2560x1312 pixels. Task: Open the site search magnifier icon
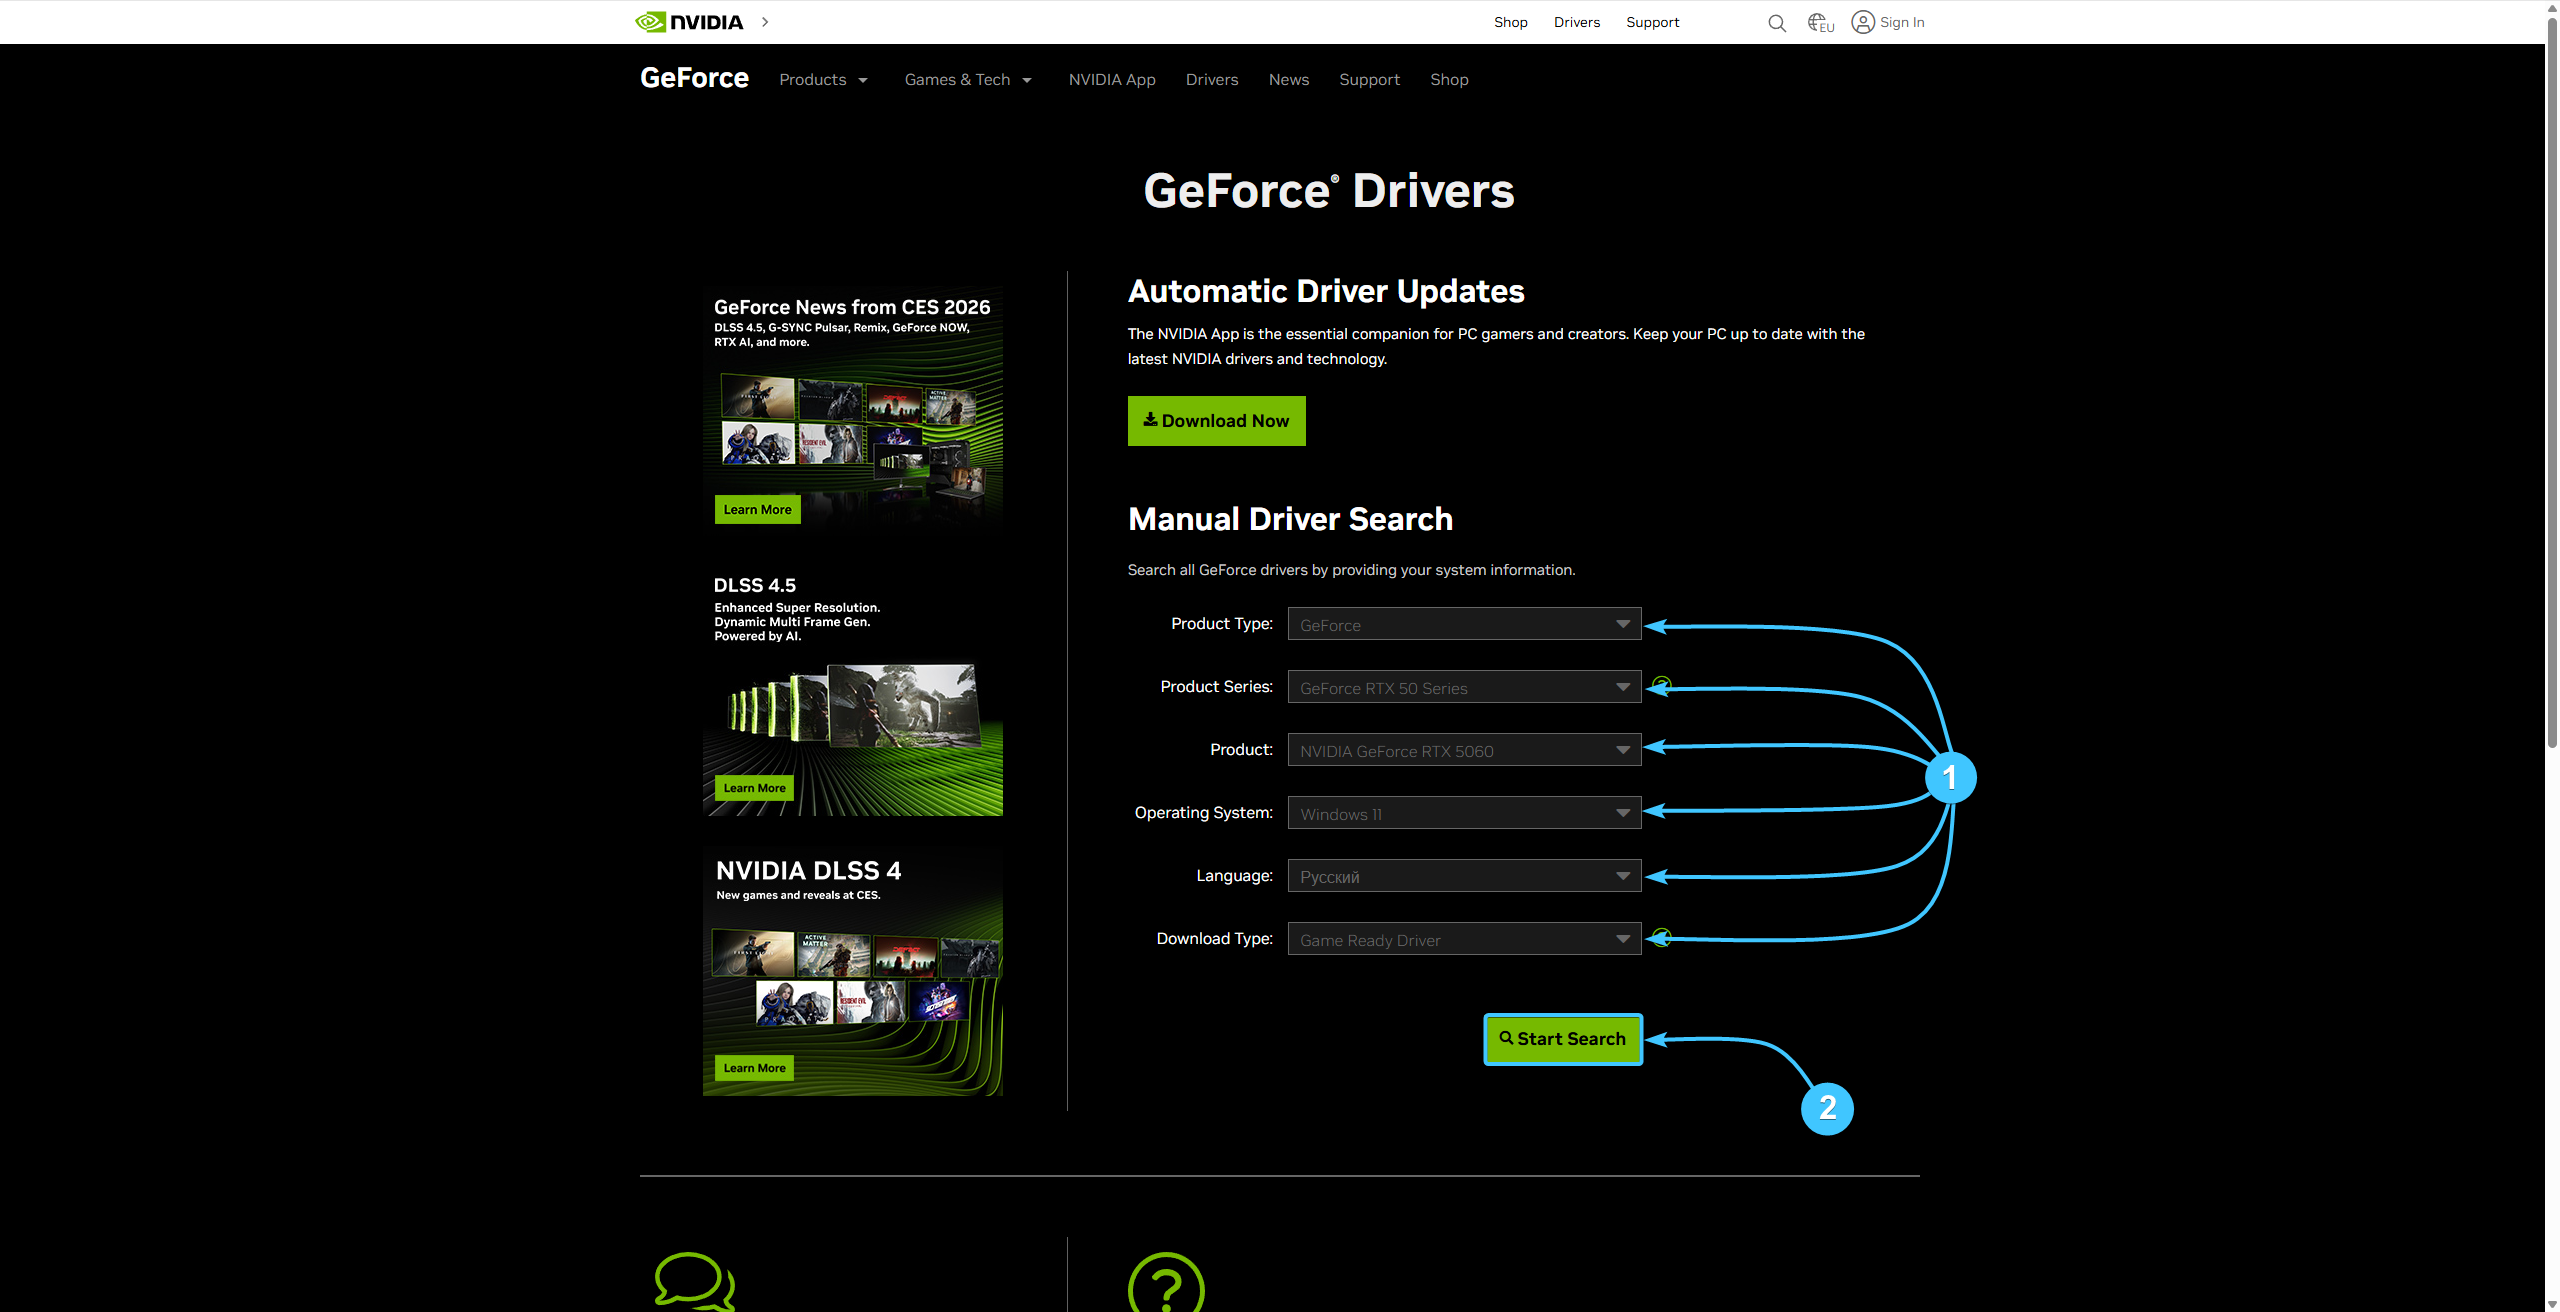[1776, 23]
